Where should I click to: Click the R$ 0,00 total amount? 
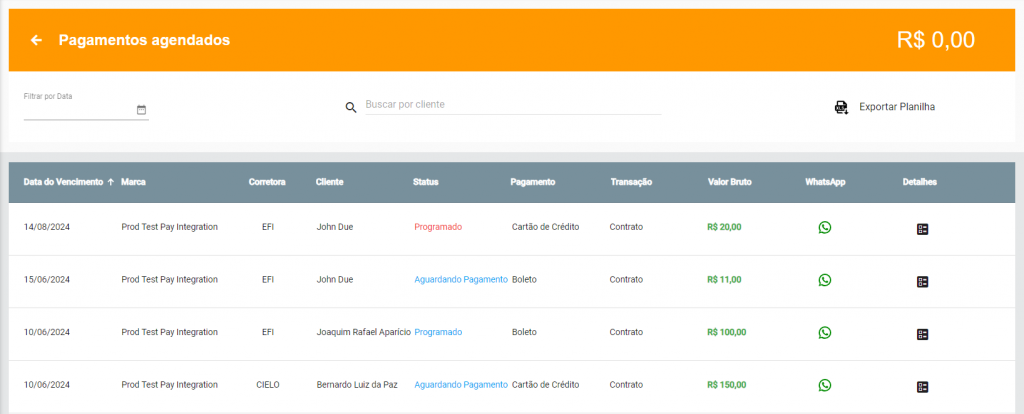[x=936, y=40]
